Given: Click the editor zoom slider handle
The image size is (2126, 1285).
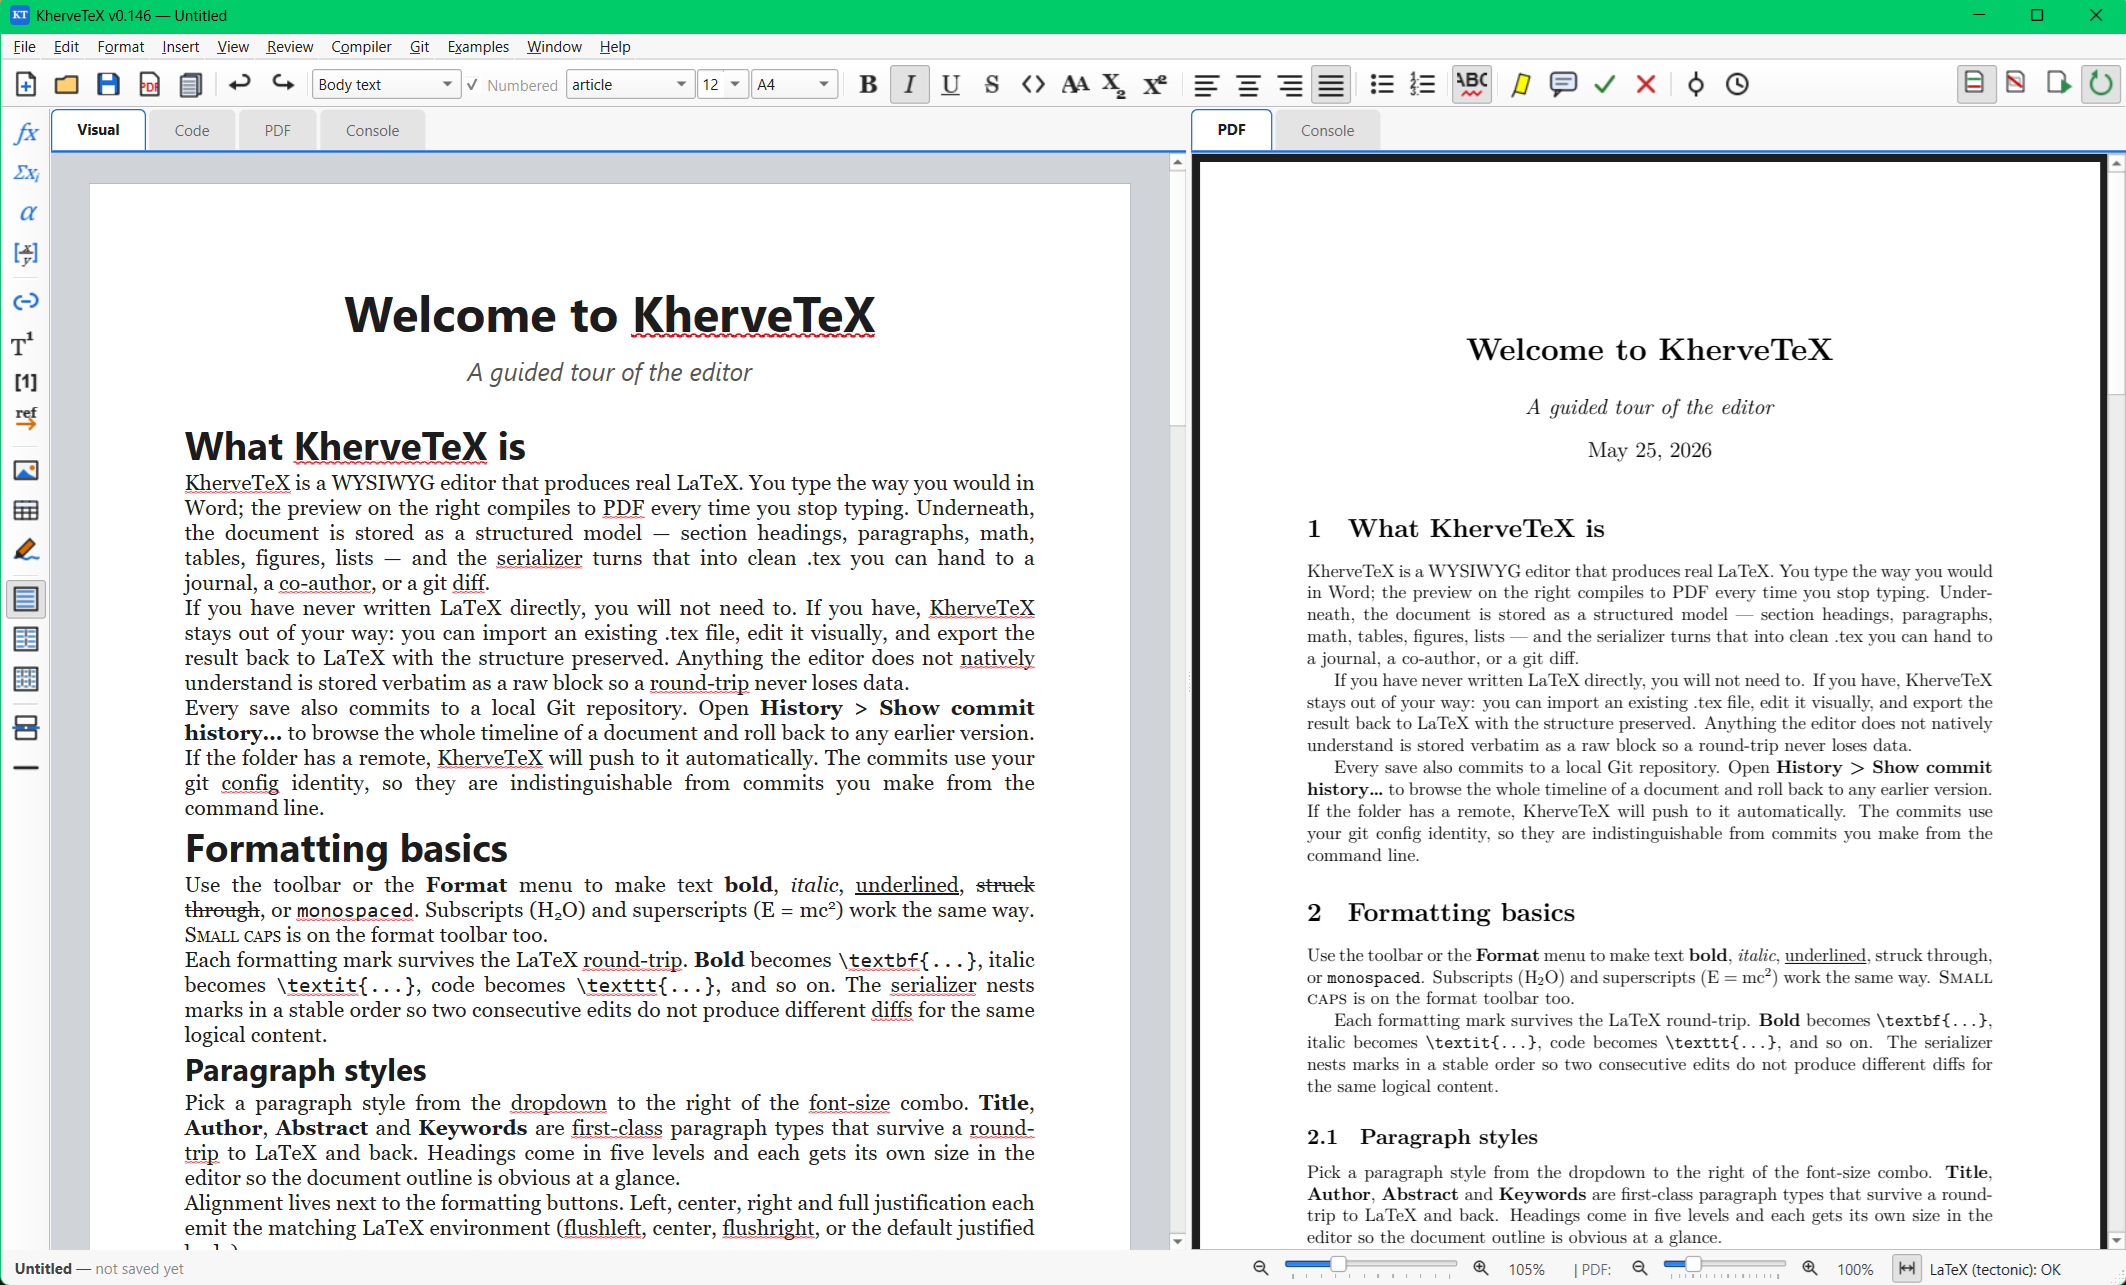Looking at the screenshot, I should 1337,1265.
